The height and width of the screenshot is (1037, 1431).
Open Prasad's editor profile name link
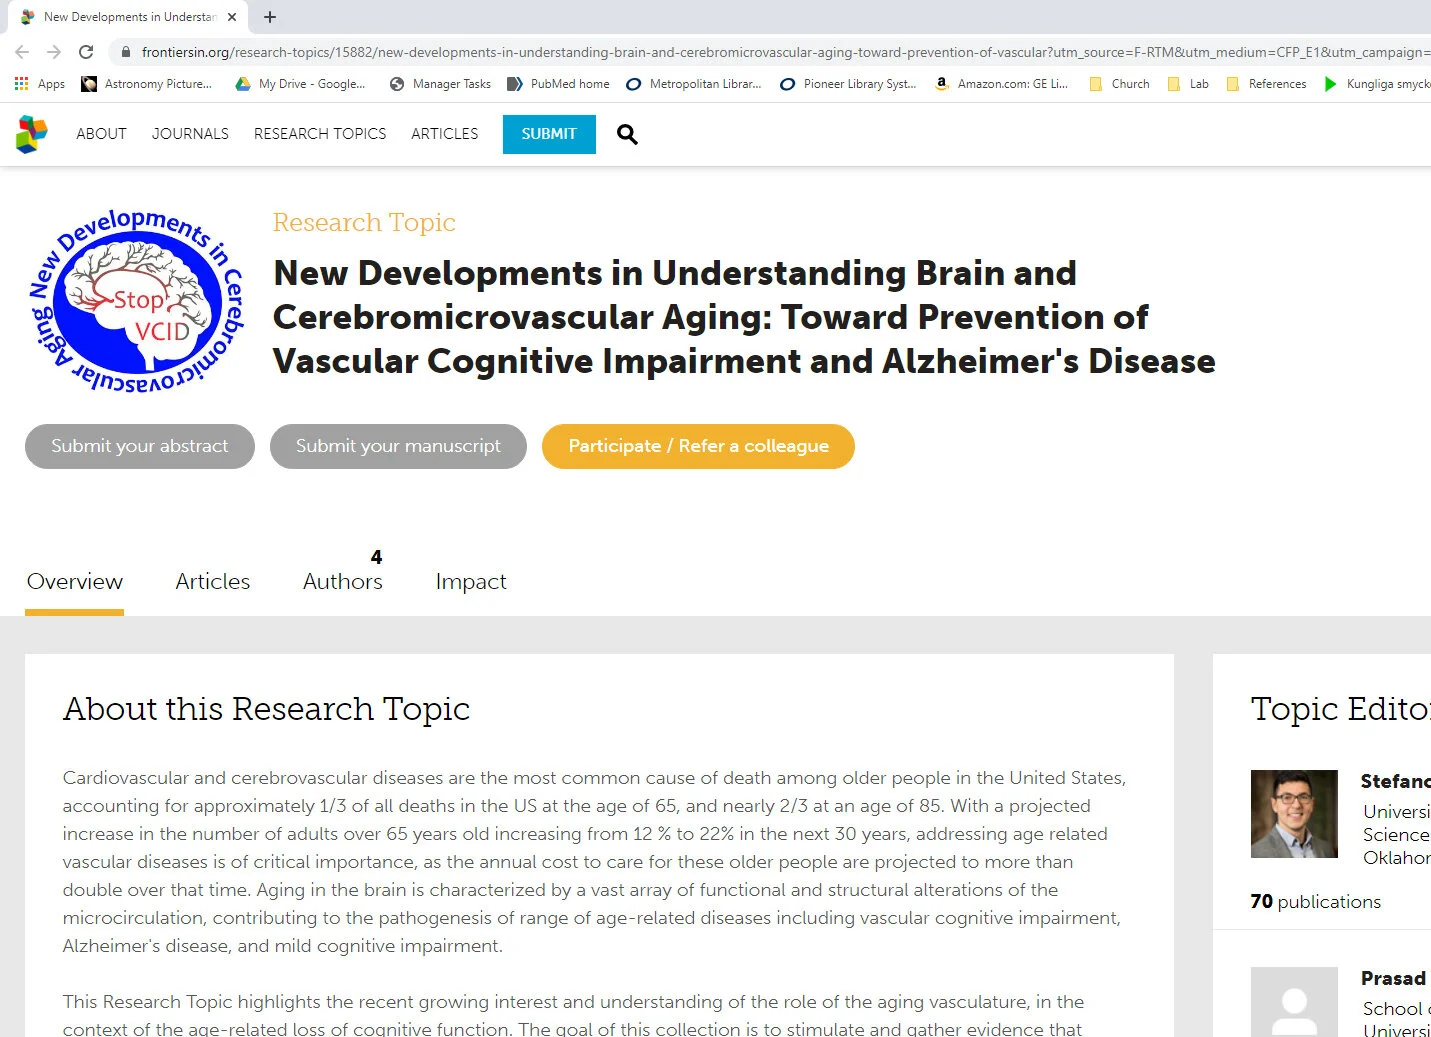pos(1394,978)
